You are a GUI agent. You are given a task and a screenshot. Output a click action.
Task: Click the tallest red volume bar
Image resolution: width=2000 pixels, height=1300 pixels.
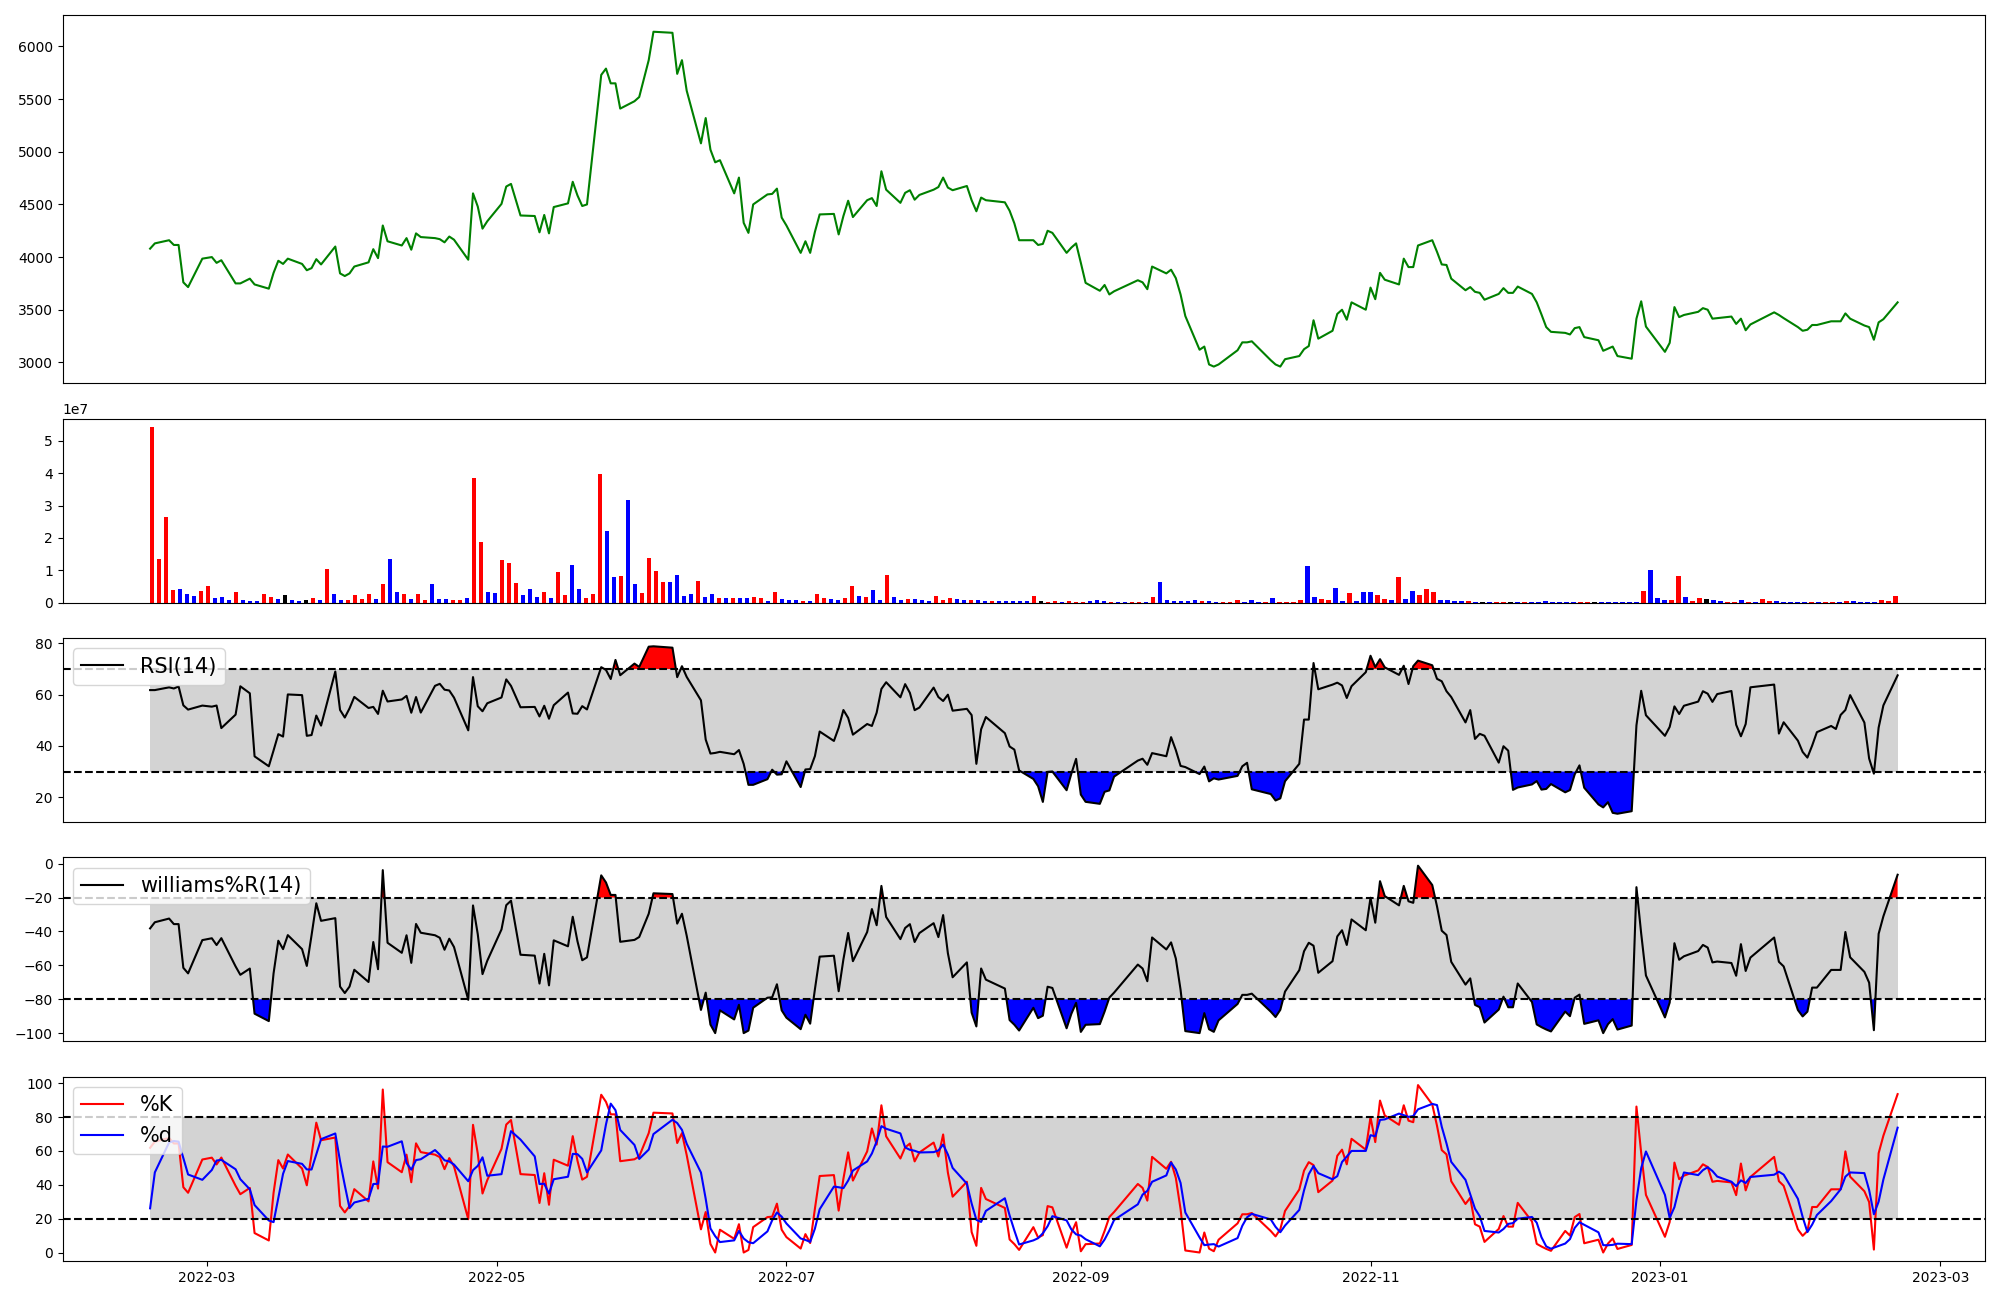click(152, 515)
